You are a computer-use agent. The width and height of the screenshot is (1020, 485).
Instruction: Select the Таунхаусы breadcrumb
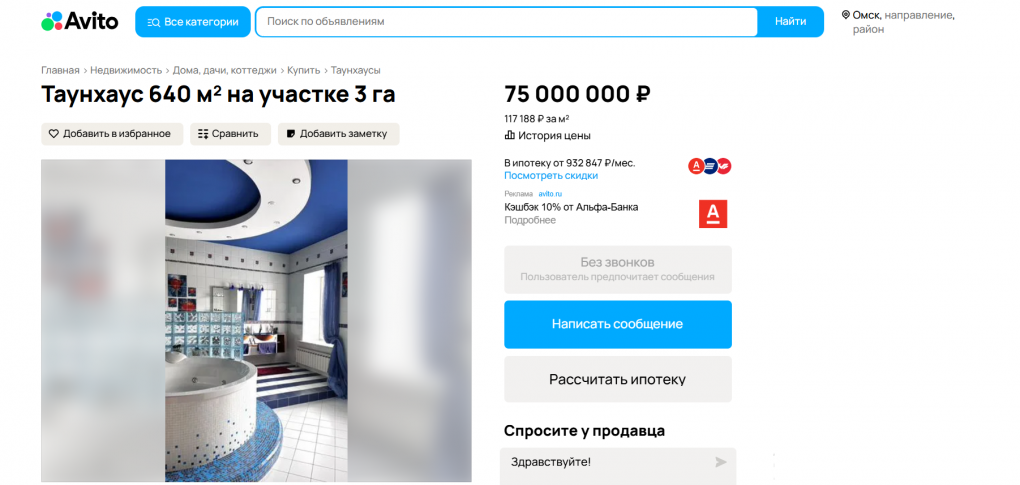click(356, 70)
